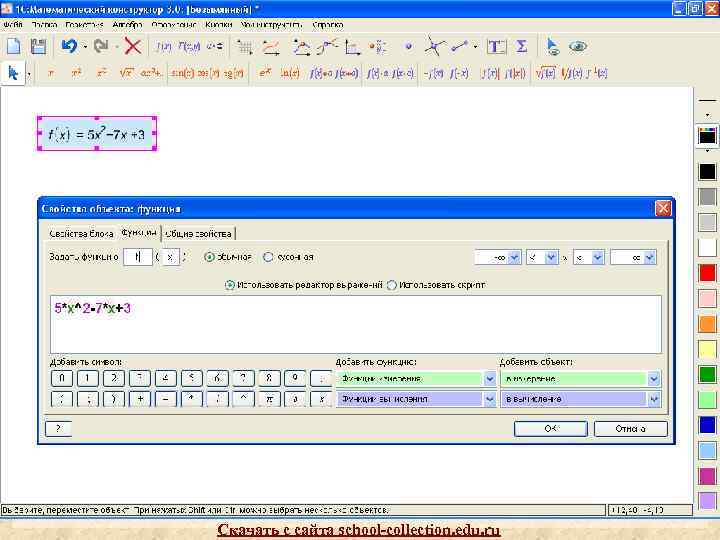This screenshot has width=720, height=540.
Task: Pick the dark blue color swatch
Action: 707,425
